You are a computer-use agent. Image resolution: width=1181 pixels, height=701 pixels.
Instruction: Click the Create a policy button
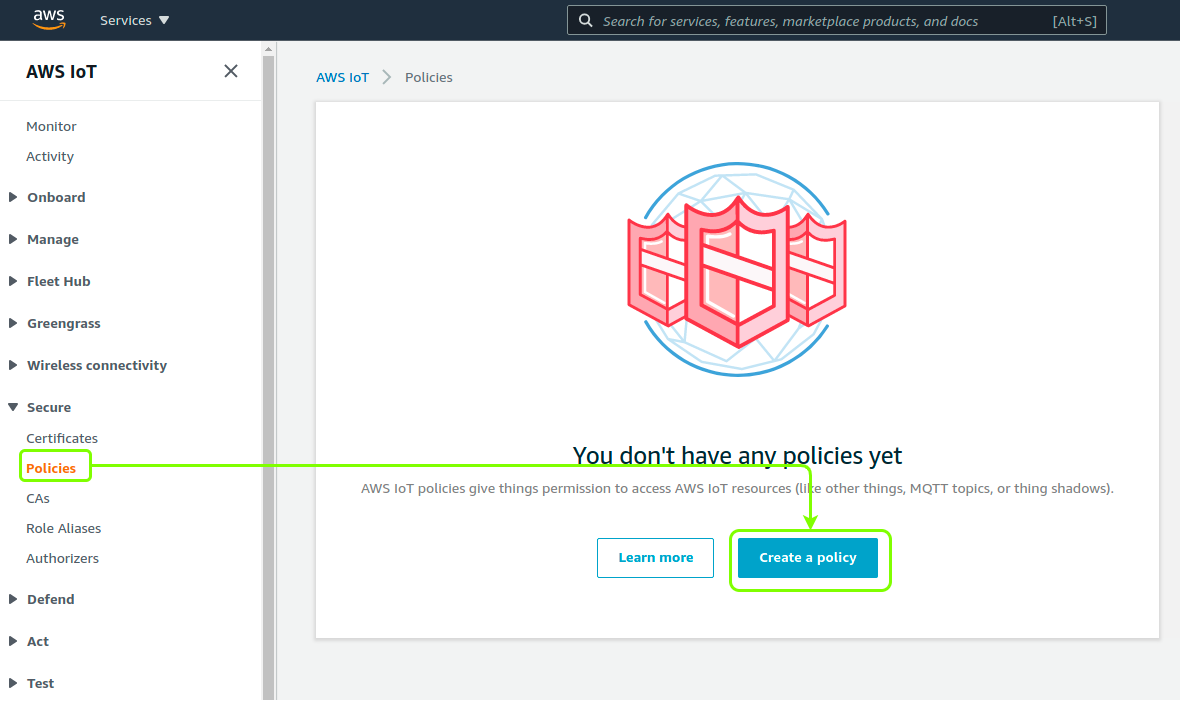pyautogui.click(x=807, y=558)
